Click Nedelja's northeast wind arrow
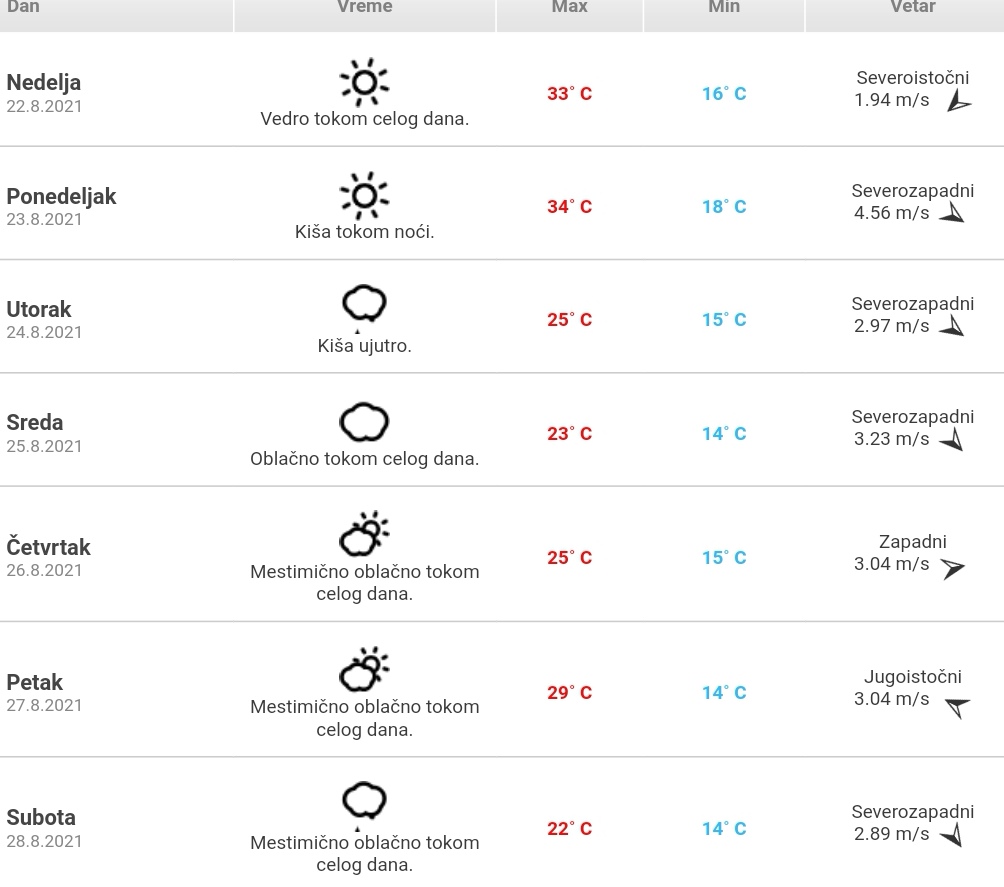This screenshot has height=887, width=1004. [x=959, y=101]
